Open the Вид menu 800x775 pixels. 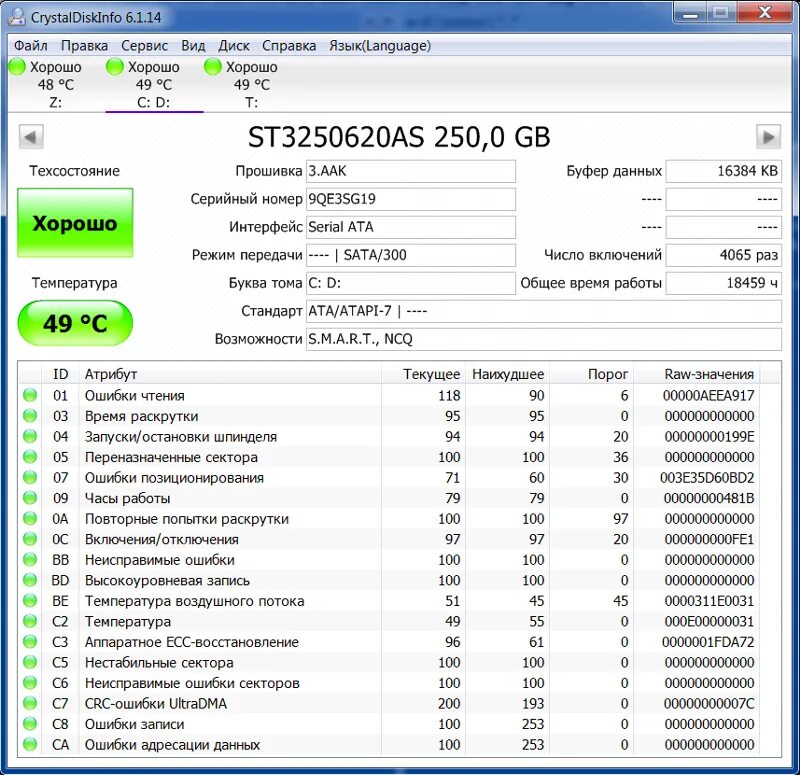pos(193,46)
